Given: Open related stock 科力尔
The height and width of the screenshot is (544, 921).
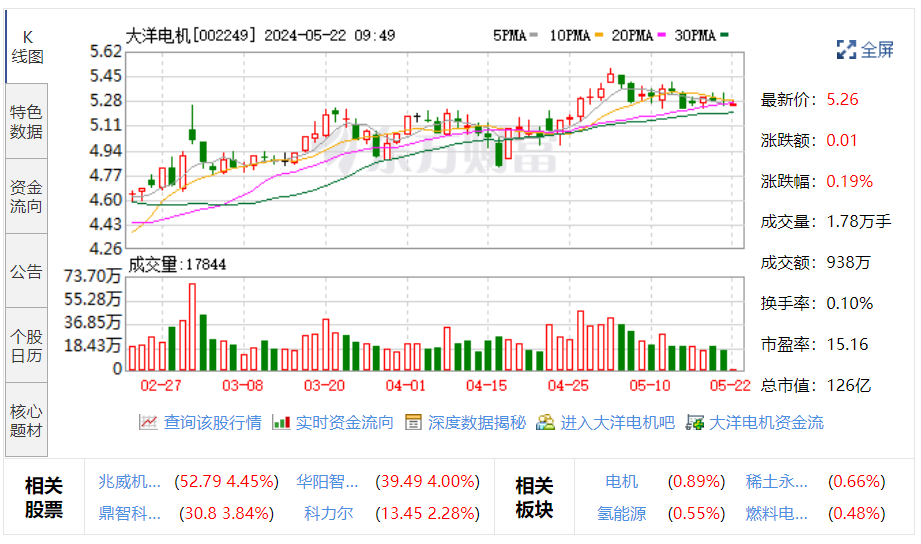Looking at the screenshot, I should coord(329,513).
